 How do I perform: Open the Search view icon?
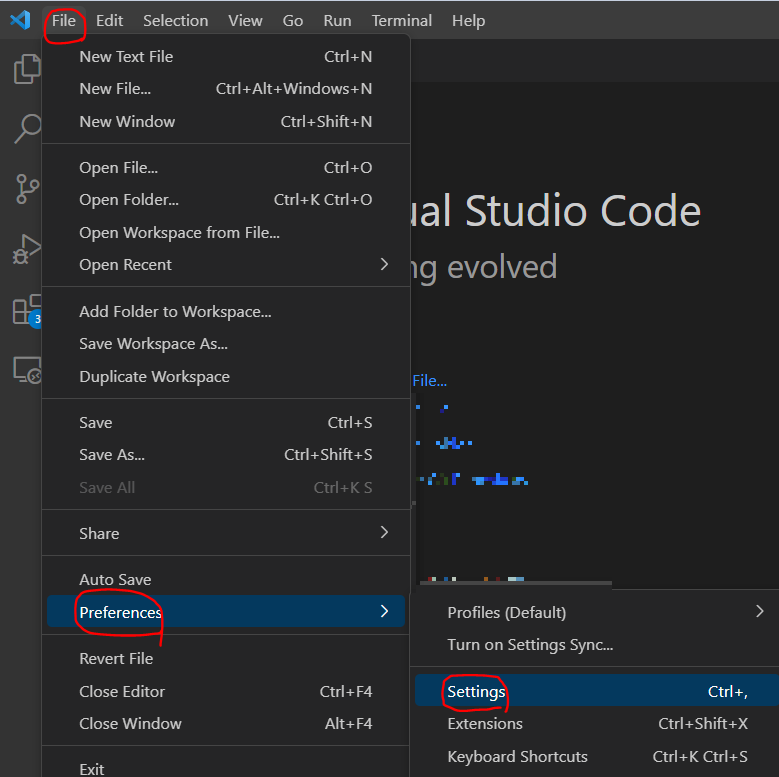coord(28,128)
